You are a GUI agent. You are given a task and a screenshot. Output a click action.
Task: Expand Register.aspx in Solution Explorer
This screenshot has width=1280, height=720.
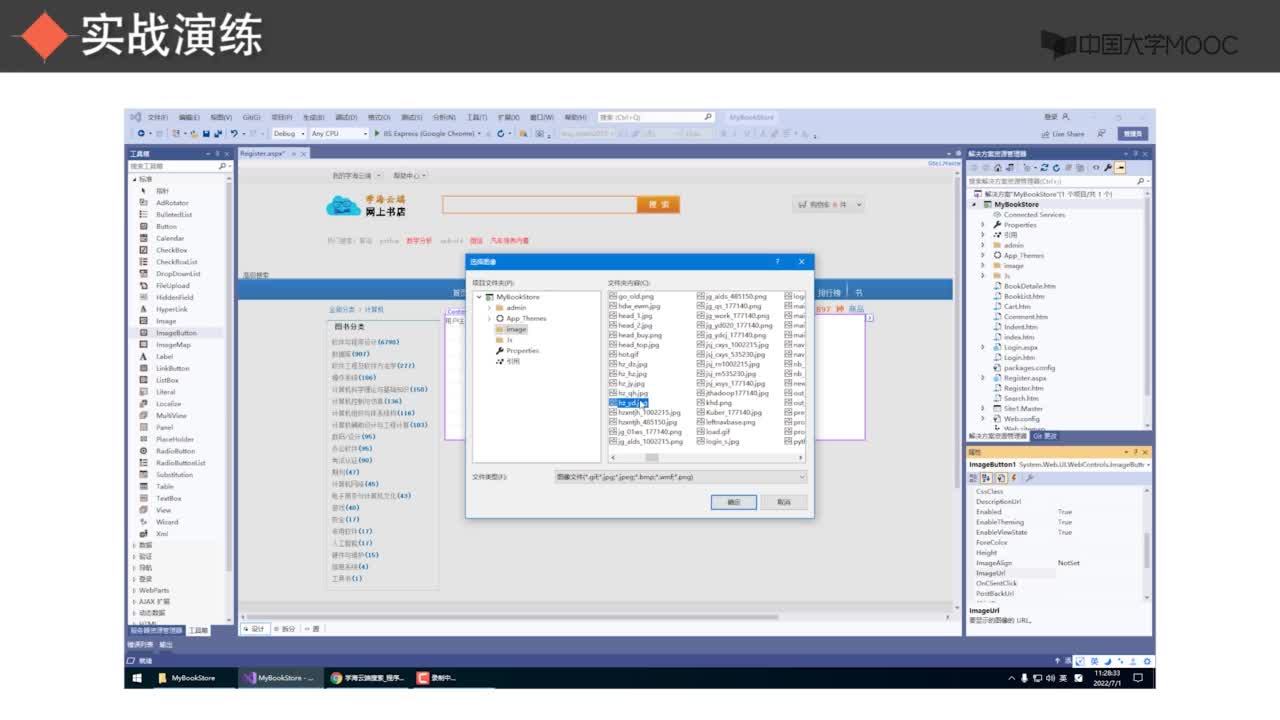(983, 378)
